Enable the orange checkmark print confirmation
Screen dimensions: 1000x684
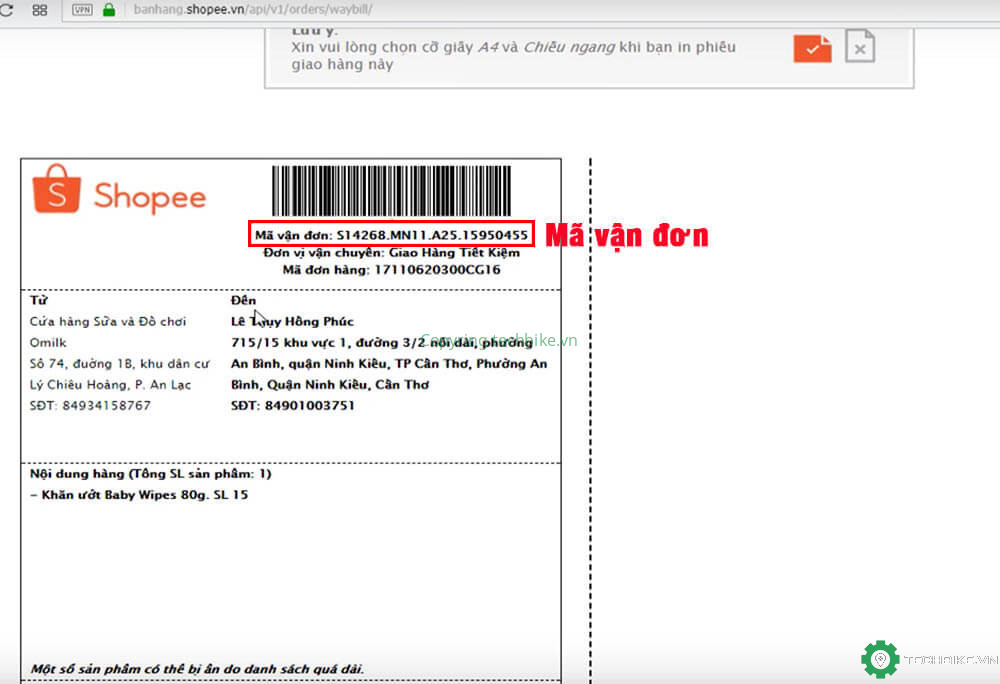click(812, 47)
